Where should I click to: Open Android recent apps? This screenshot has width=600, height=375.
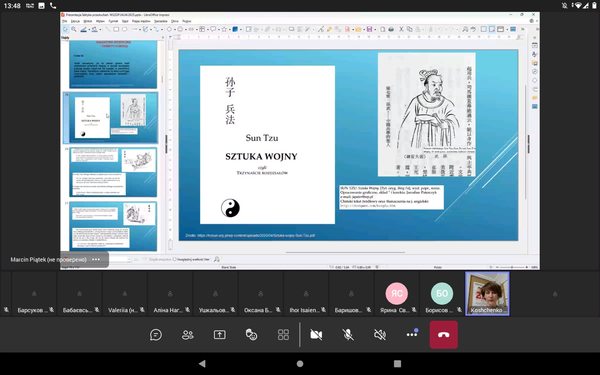398,364
